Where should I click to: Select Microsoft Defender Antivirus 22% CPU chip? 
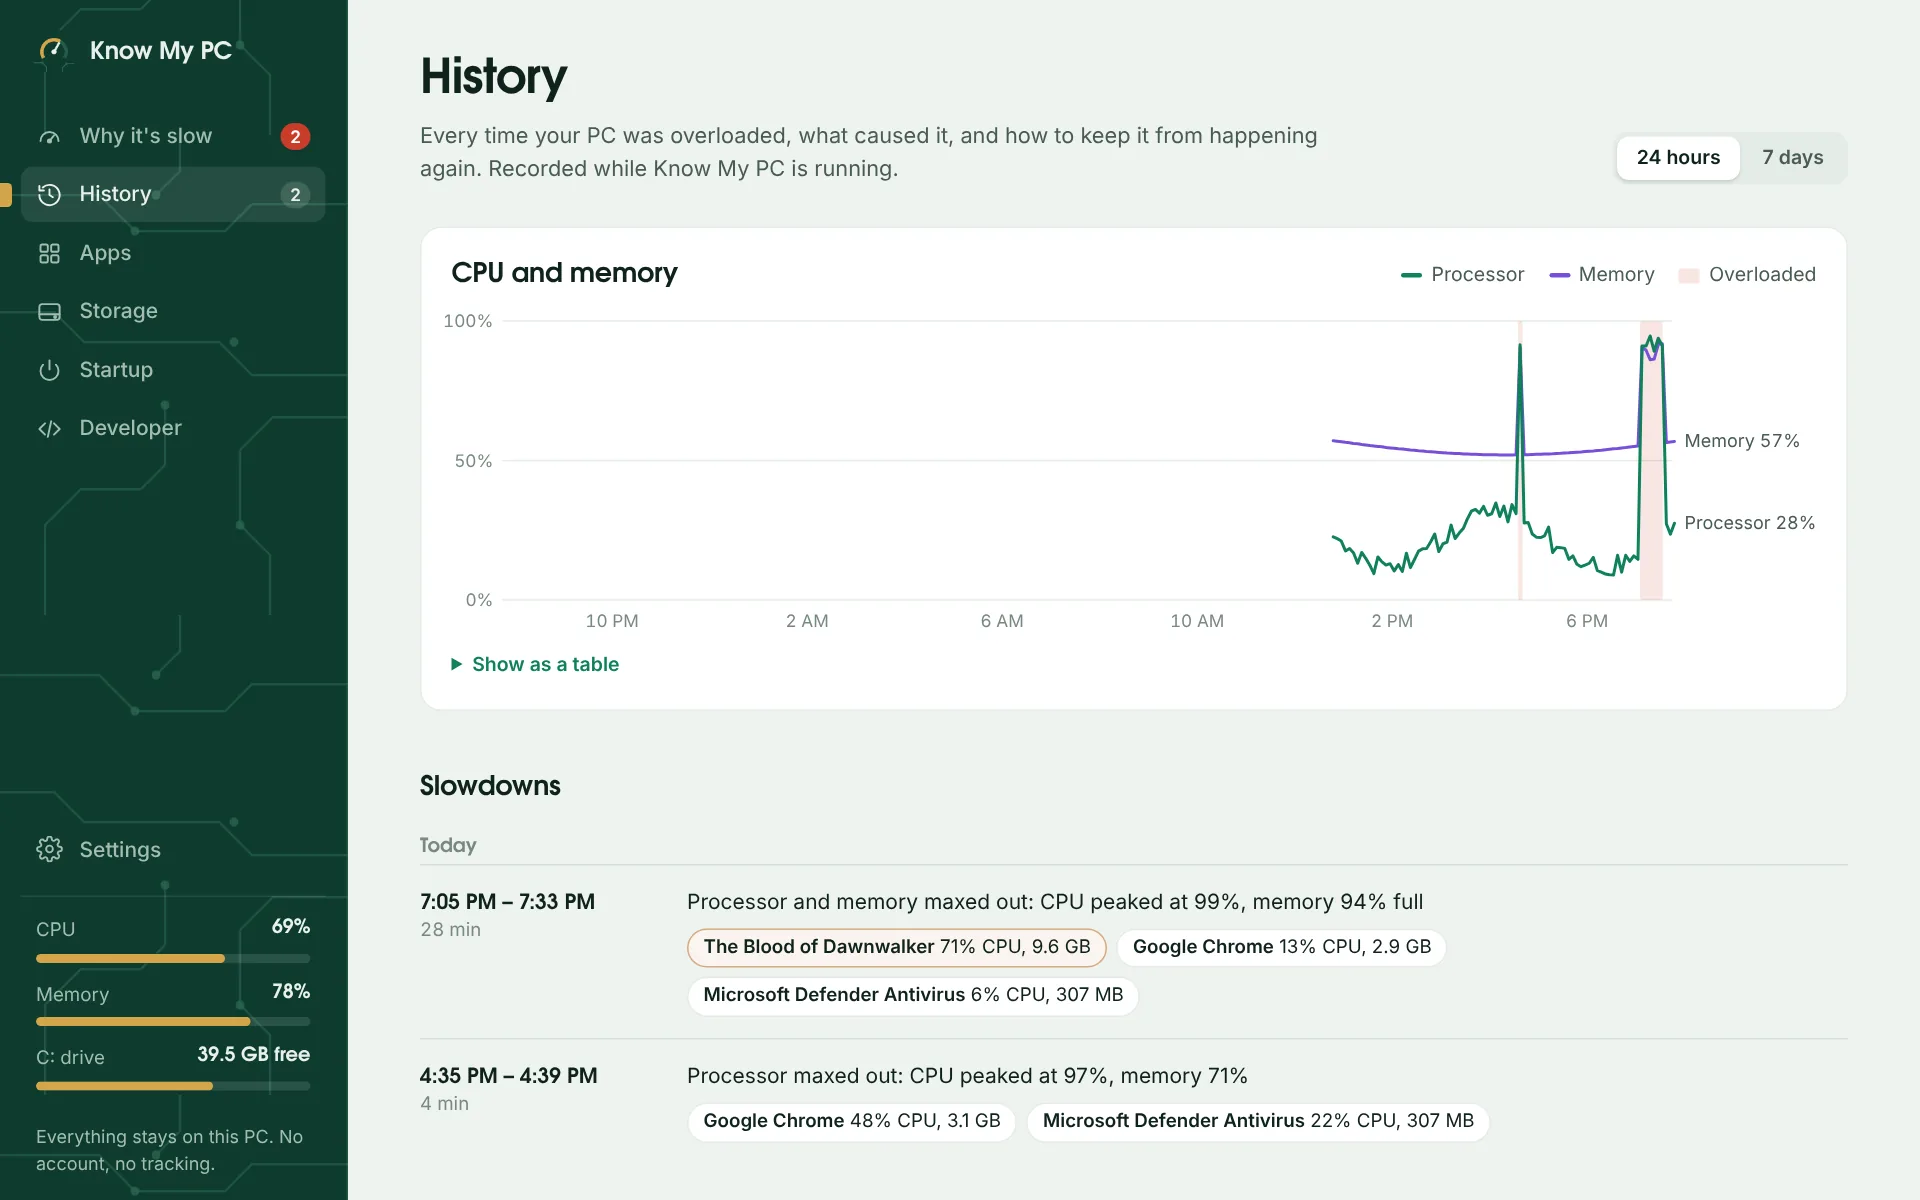(x=1258, y=1122)
